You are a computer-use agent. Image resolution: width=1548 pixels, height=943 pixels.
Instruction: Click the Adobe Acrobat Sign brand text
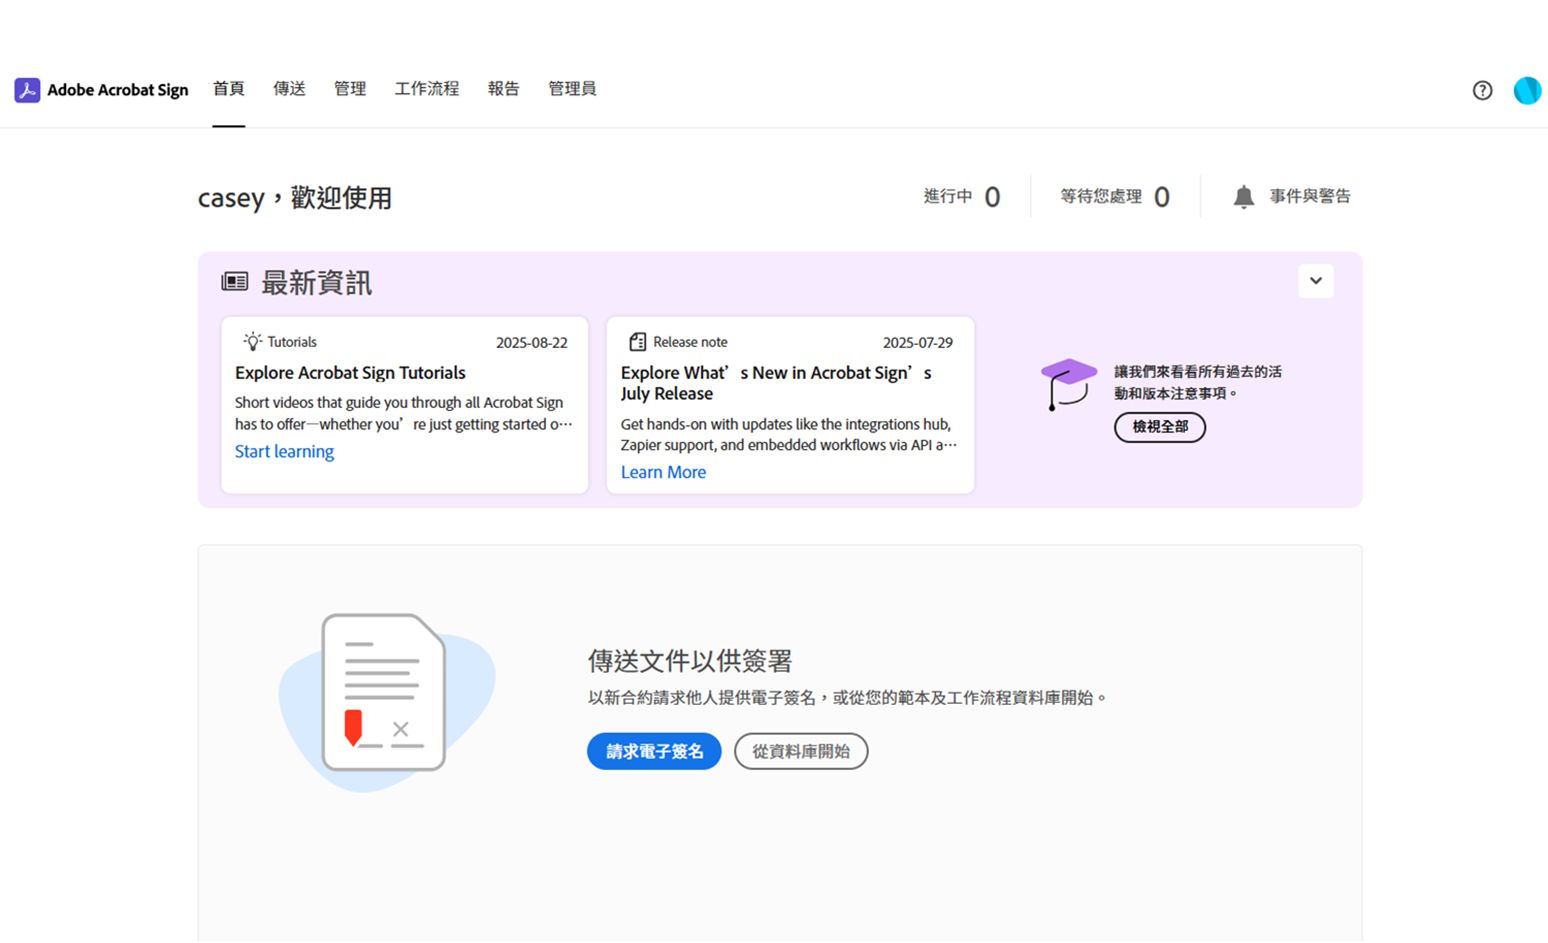(118, 90)
